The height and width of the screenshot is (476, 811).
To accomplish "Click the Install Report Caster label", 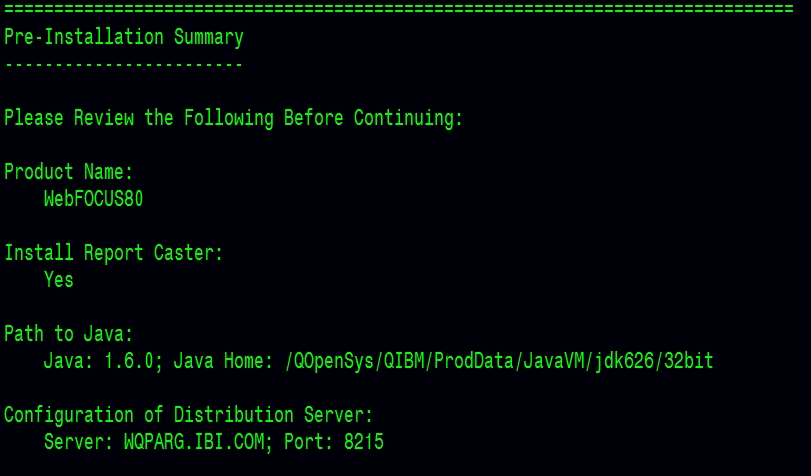I will click(113, 253).
